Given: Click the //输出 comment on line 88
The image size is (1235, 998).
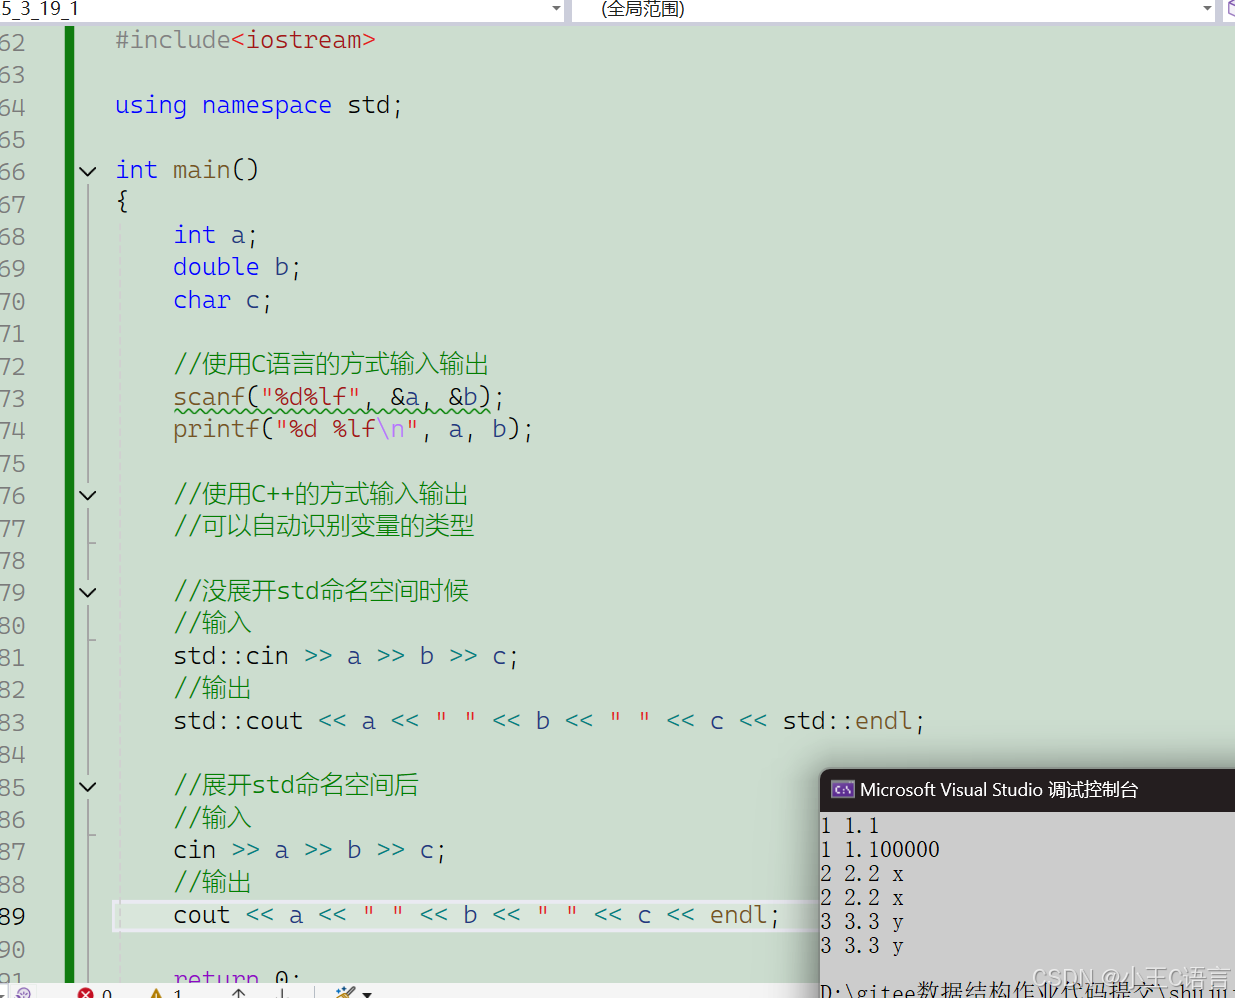Looking at the screenshot, I should 212,882.
